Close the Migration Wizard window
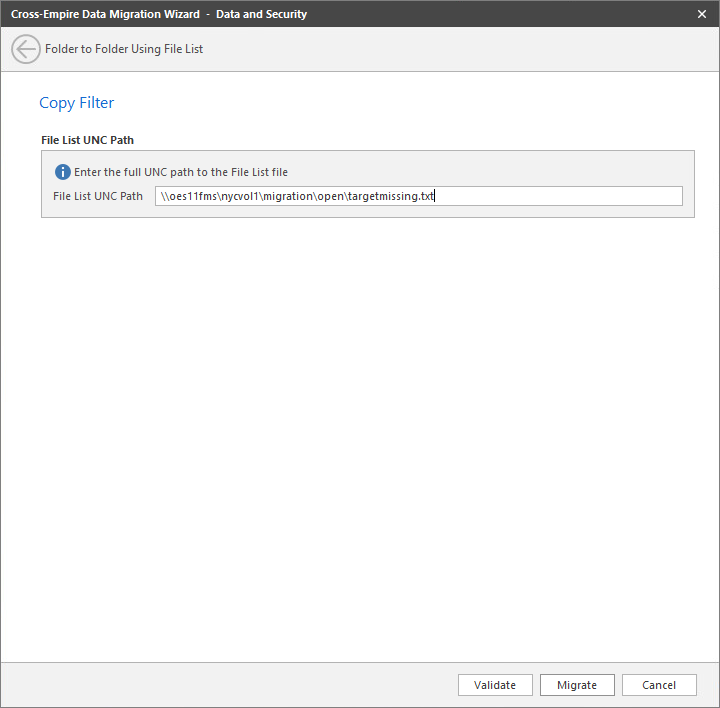The height and width of the screenshot is (708, 720). (x=702, y=14)
